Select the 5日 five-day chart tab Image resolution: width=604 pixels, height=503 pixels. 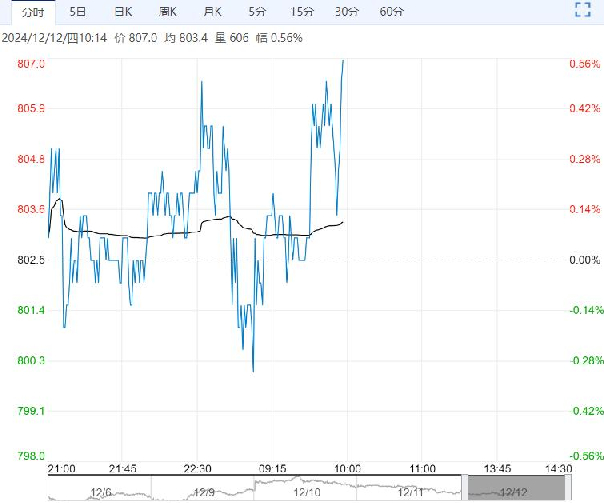77,12
